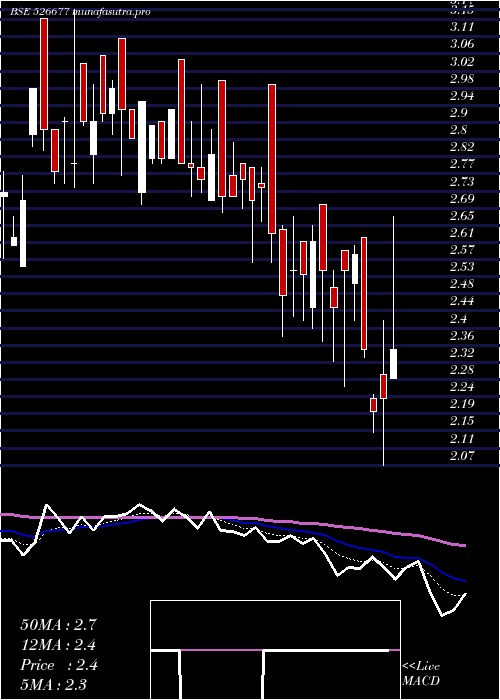
Task: Select the 2.24 axis value
Action: tap(462, 387)
